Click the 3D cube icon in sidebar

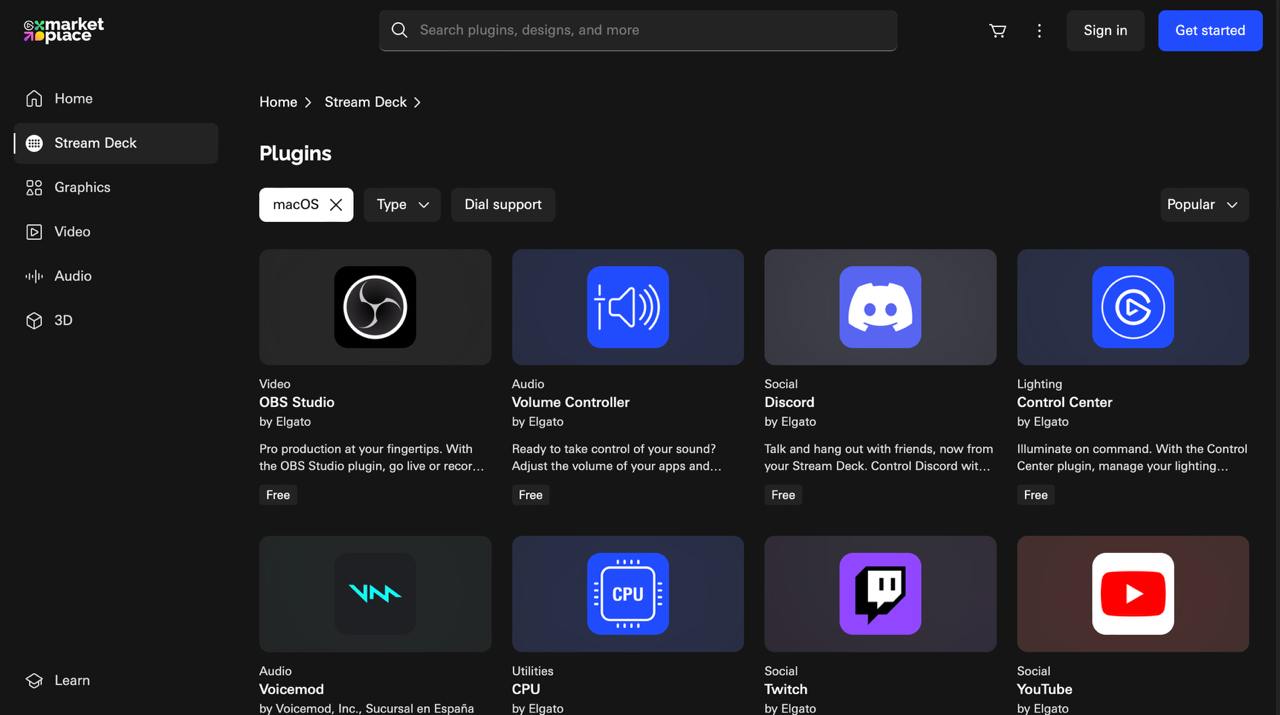point(34,320)
